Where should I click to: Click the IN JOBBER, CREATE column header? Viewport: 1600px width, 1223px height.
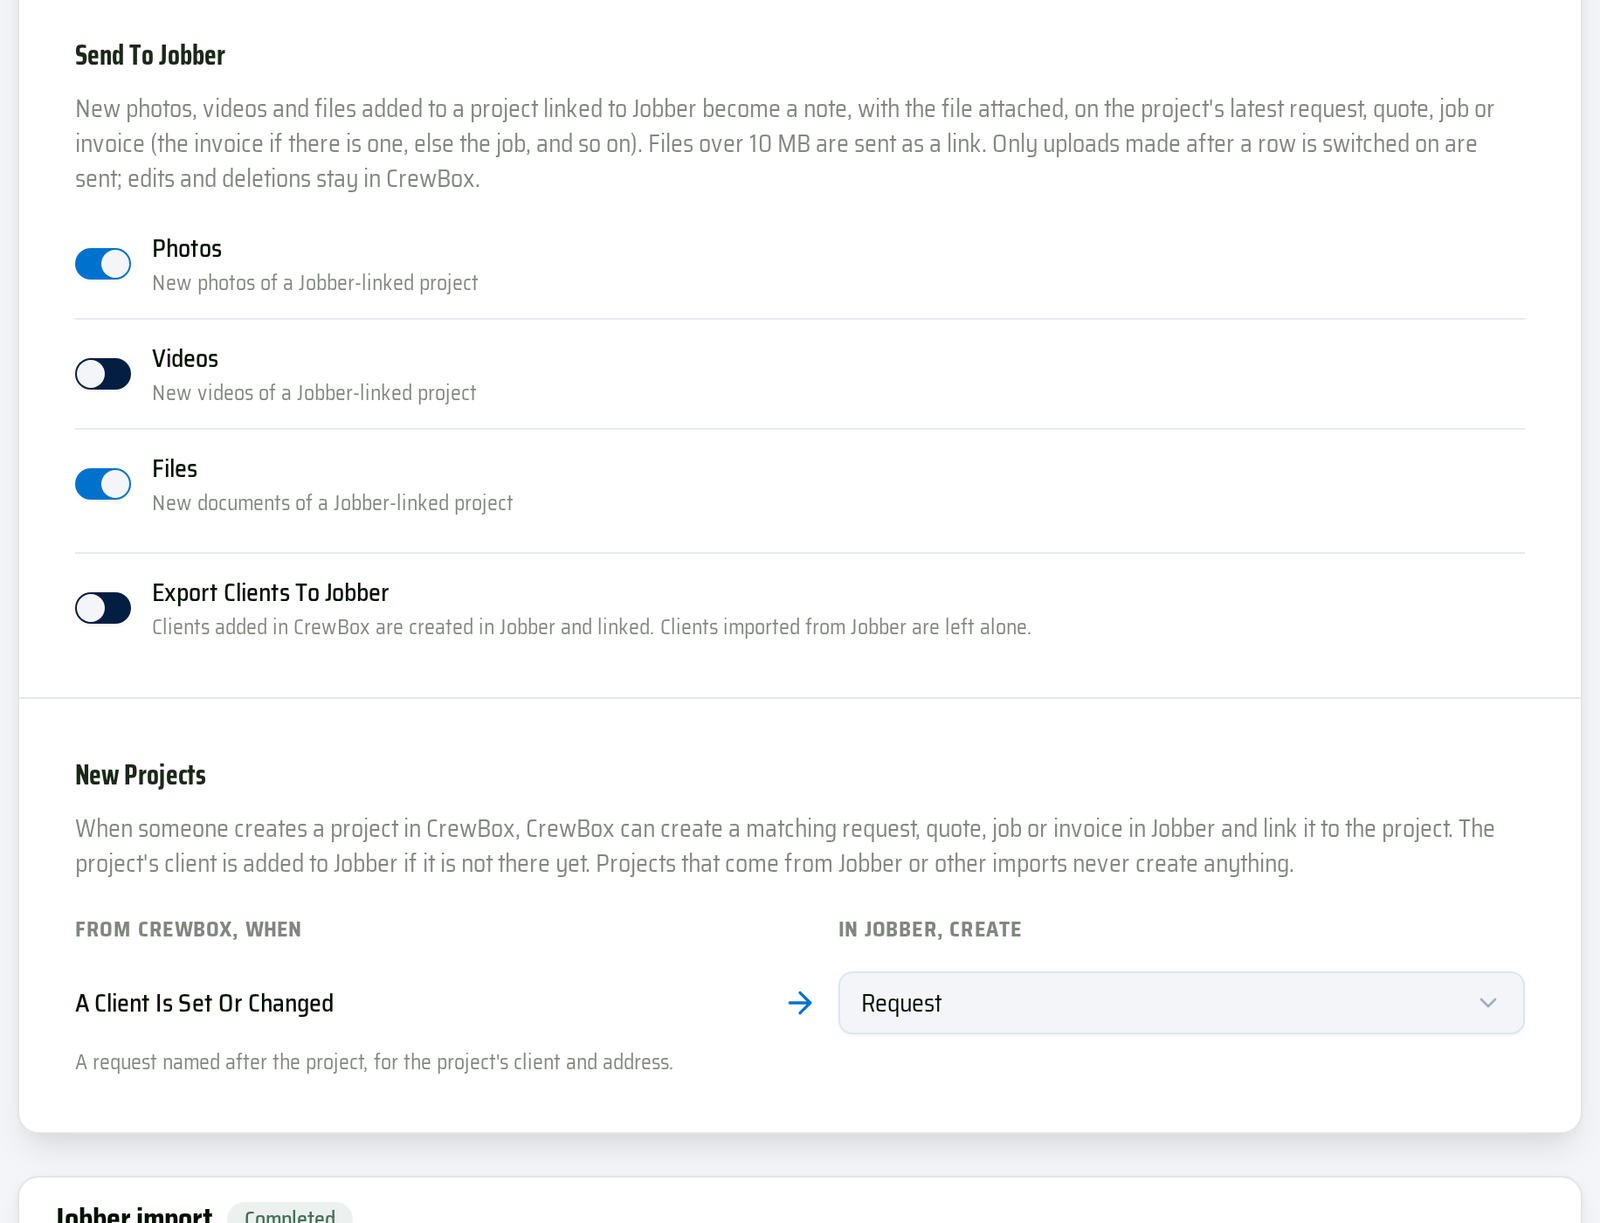[930, 929]
